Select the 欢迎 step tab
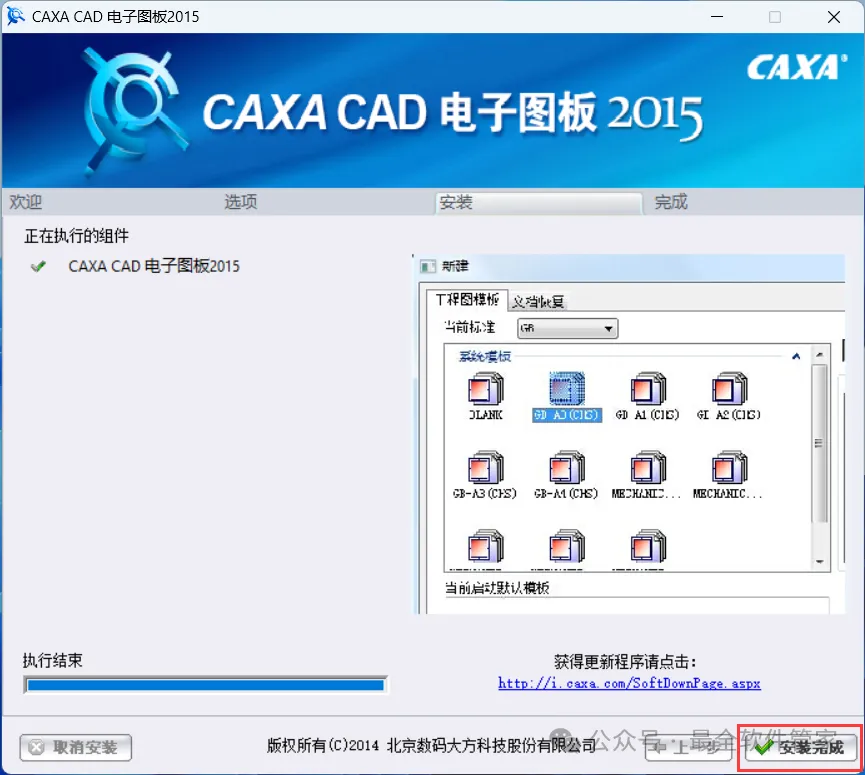Viewport: 865px width, 775px height. pos(25,202)
